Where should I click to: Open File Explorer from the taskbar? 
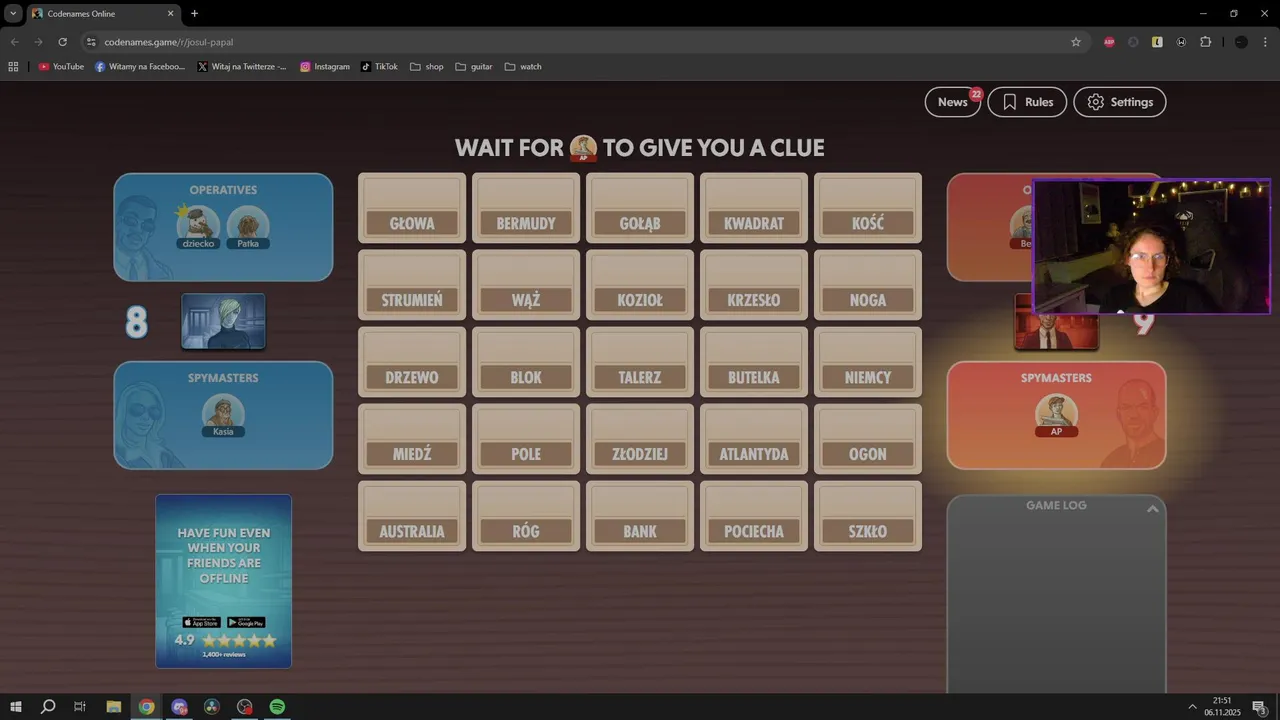tap(113, 707)
